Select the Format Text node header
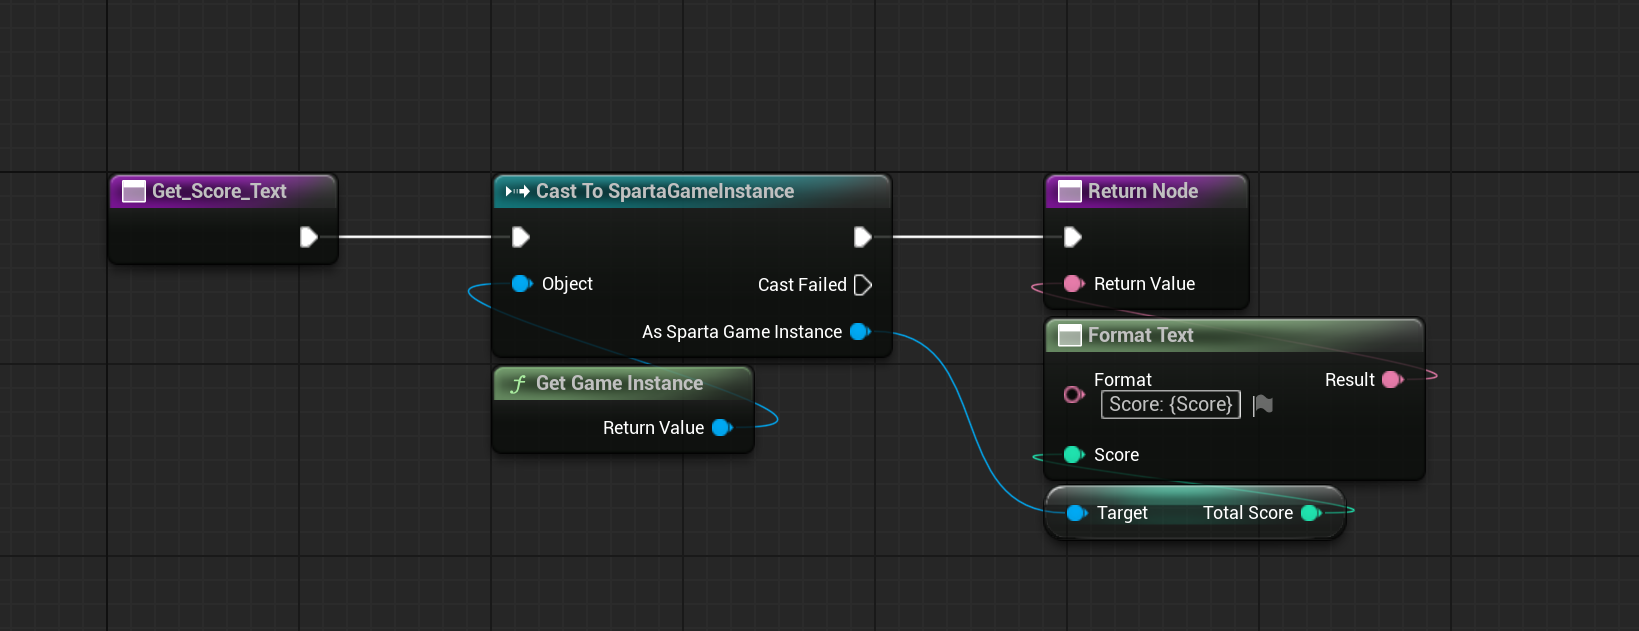The width and height of the screenshot is (1639, 631). [1235, 335]
